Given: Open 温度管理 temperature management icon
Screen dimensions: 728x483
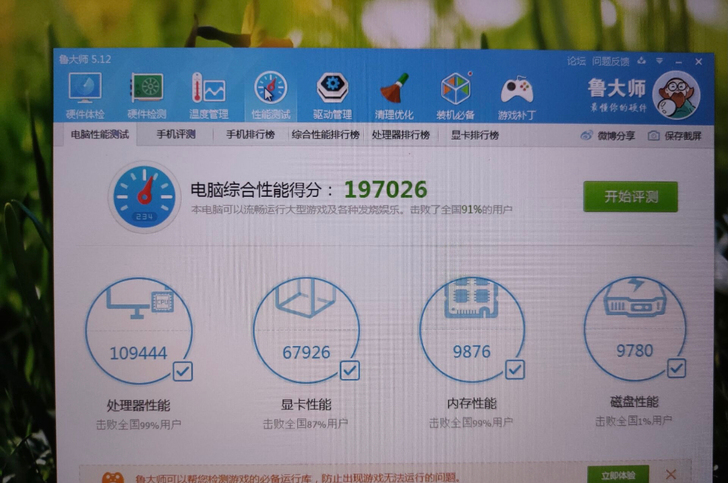Looking at the screenshot, I should click(208, 87).
